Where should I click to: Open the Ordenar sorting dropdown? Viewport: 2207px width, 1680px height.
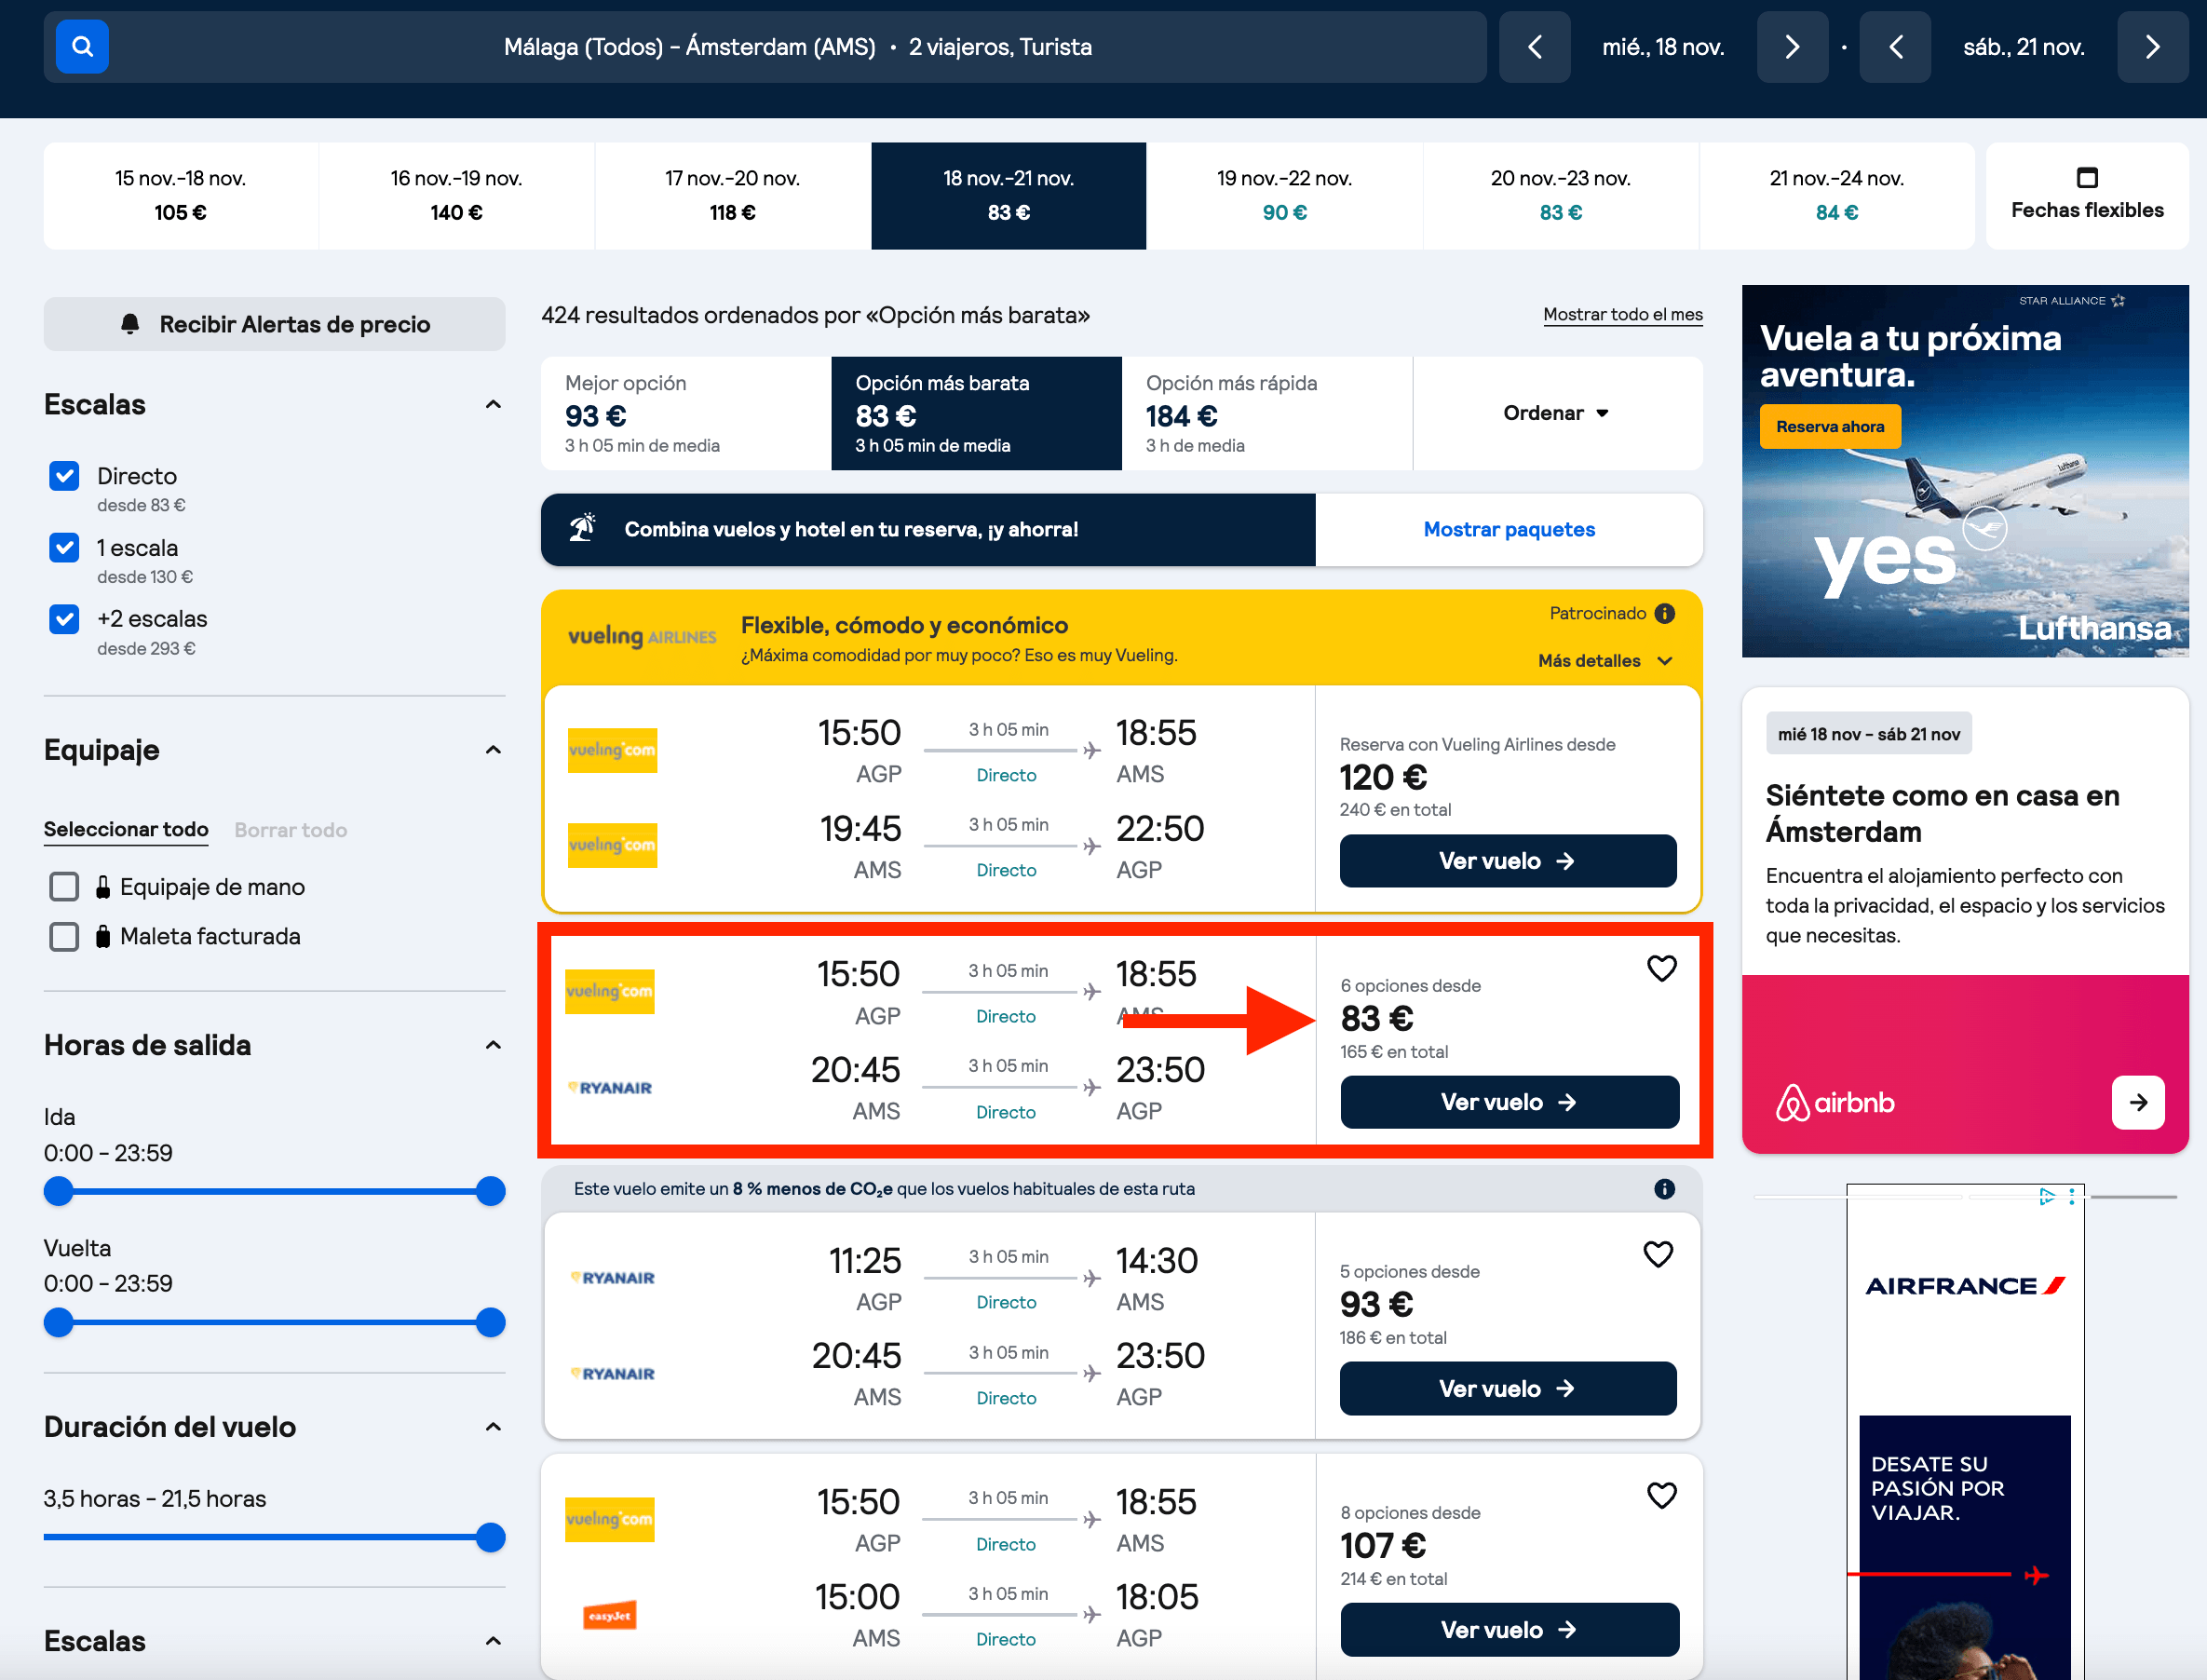1557,413
